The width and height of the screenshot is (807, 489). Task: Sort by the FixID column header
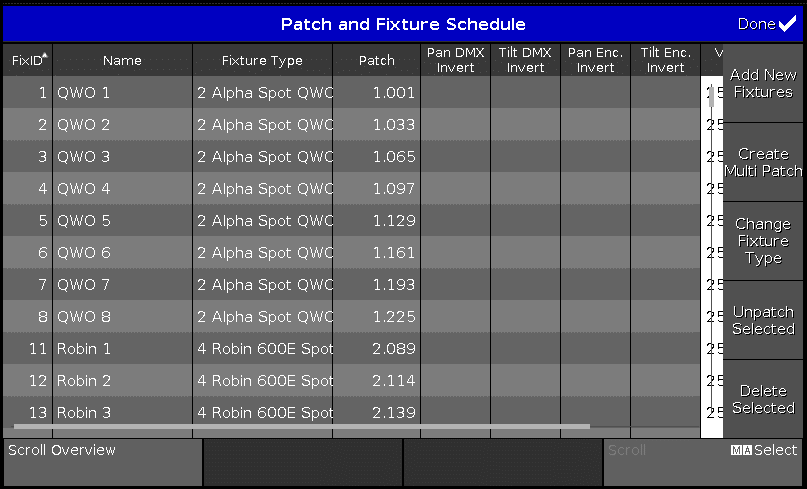pos(27,61)
